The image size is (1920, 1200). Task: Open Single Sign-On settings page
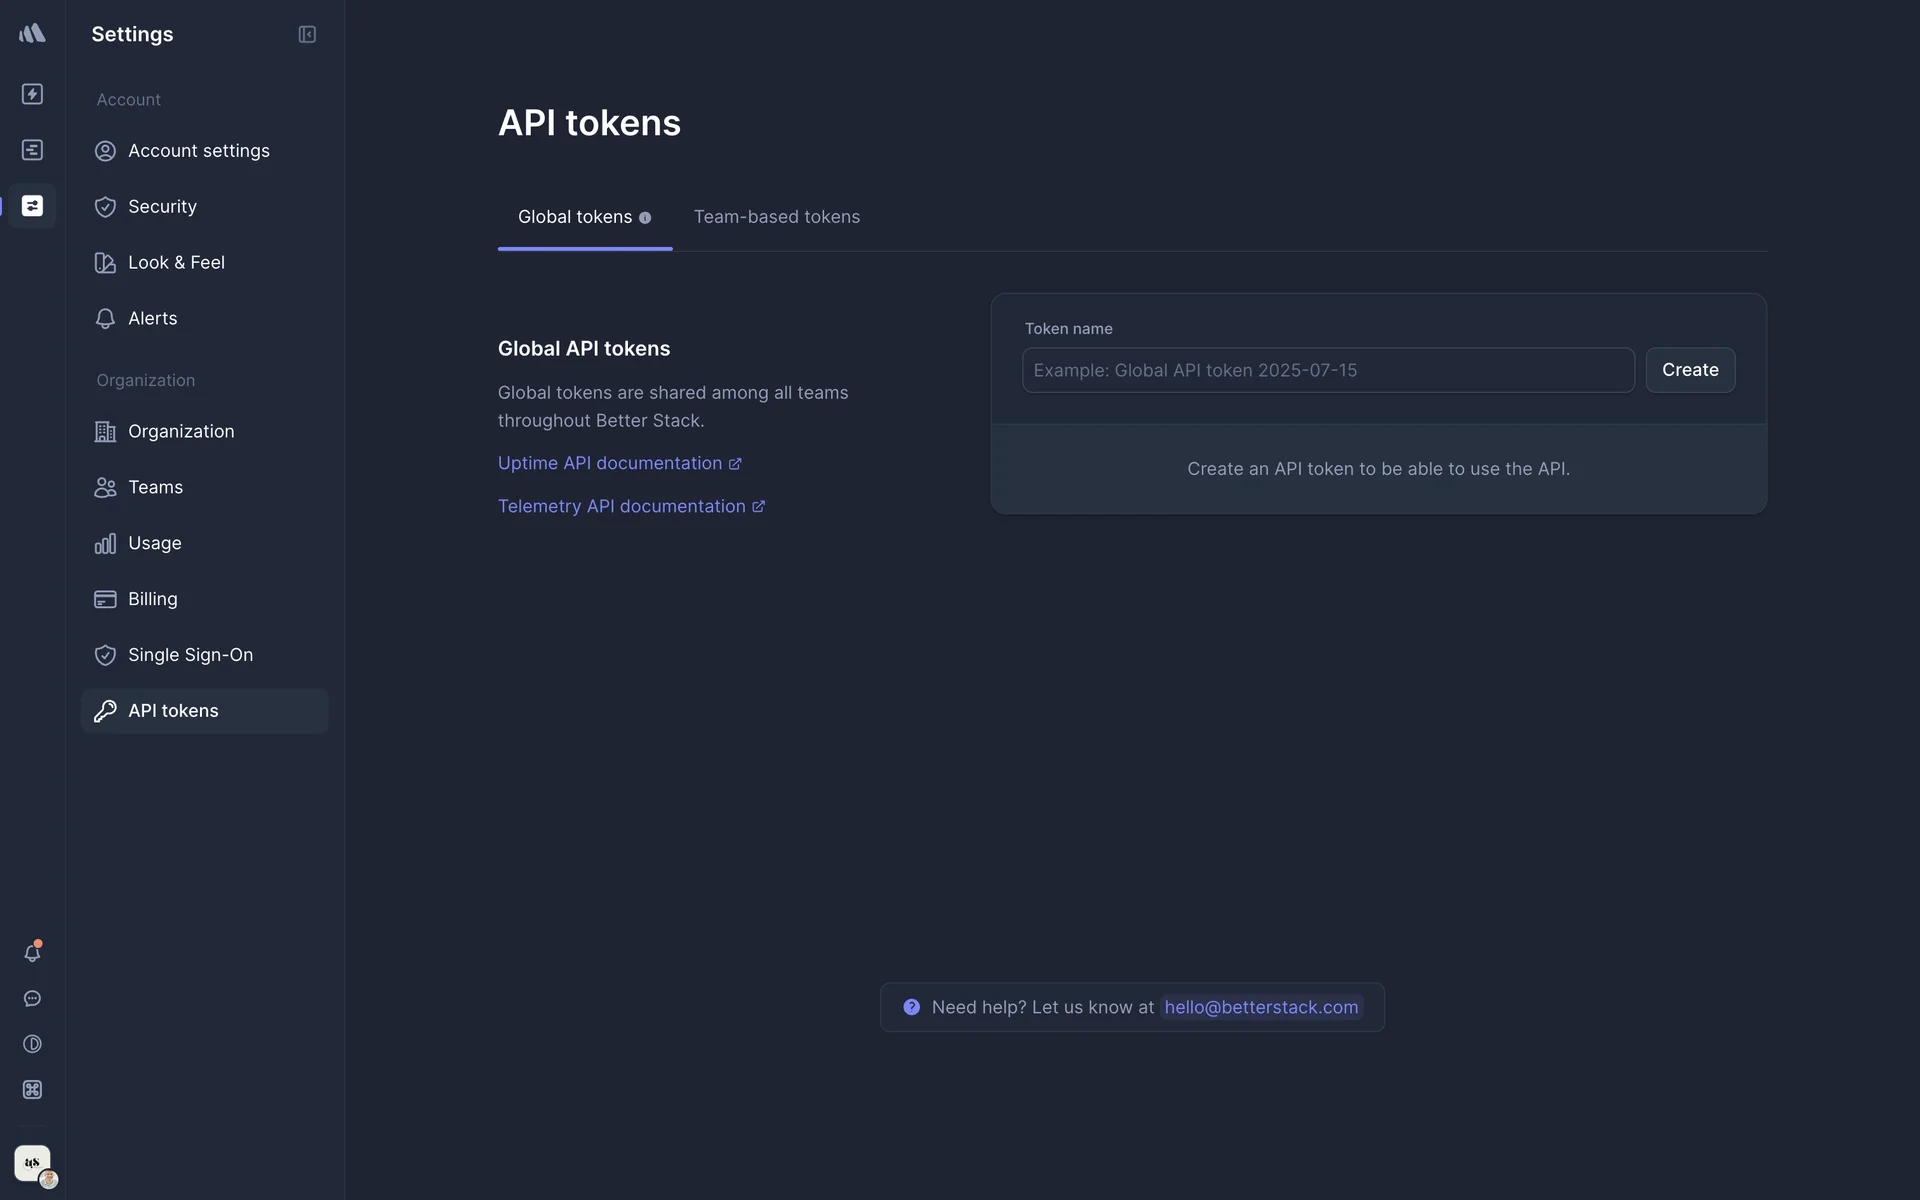(x=190, y=655)
